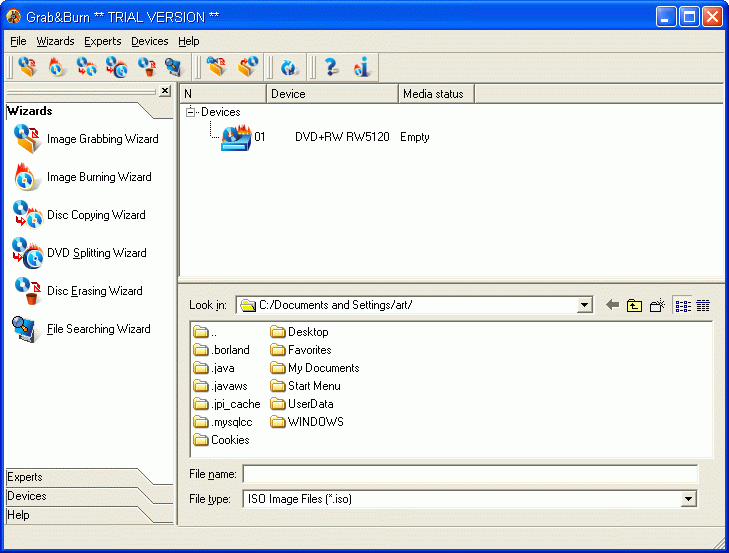
Task: Collapse the Devices tree node
Action: click(190, 112)
